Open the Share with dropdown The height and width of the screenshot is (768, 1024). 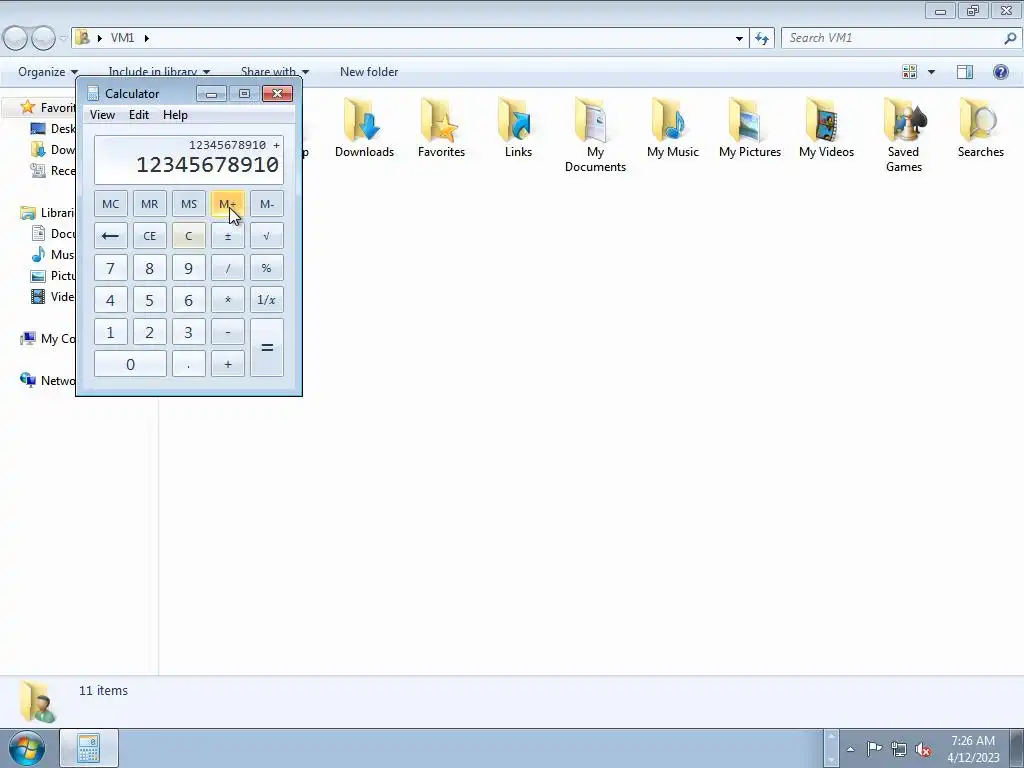tap(274, 72)
